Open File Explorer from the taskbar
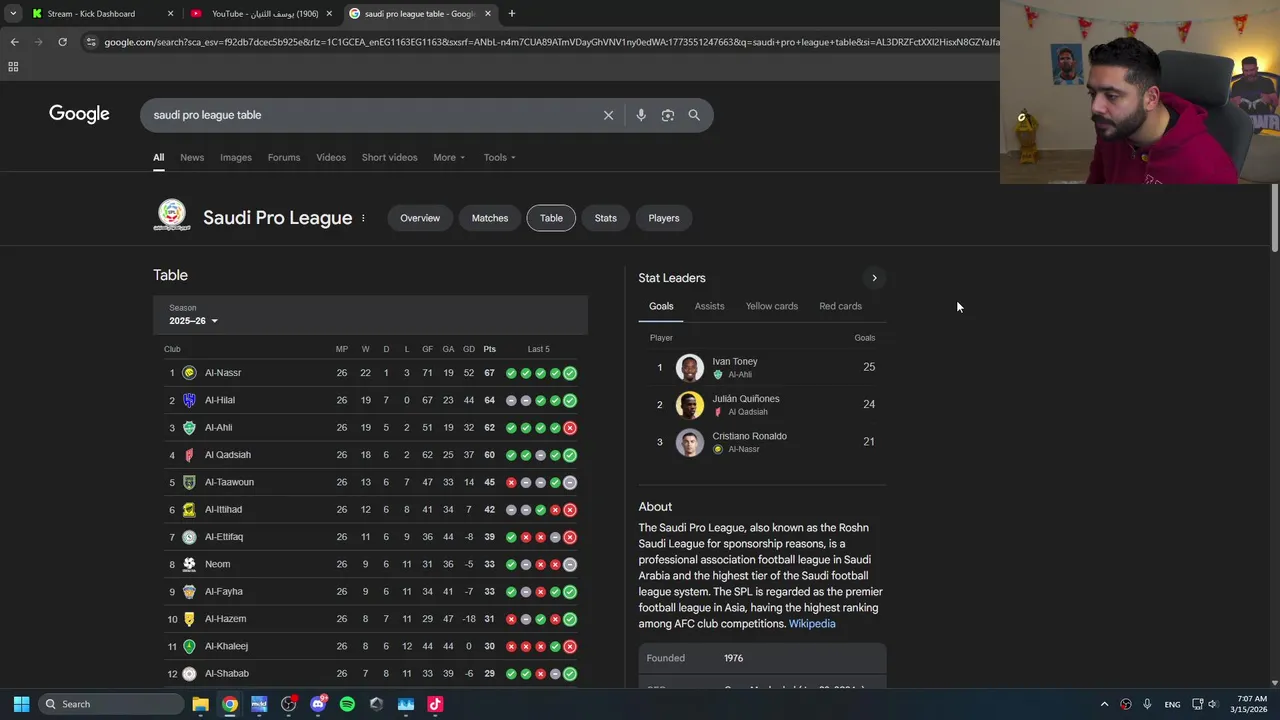 pos(200,704)
